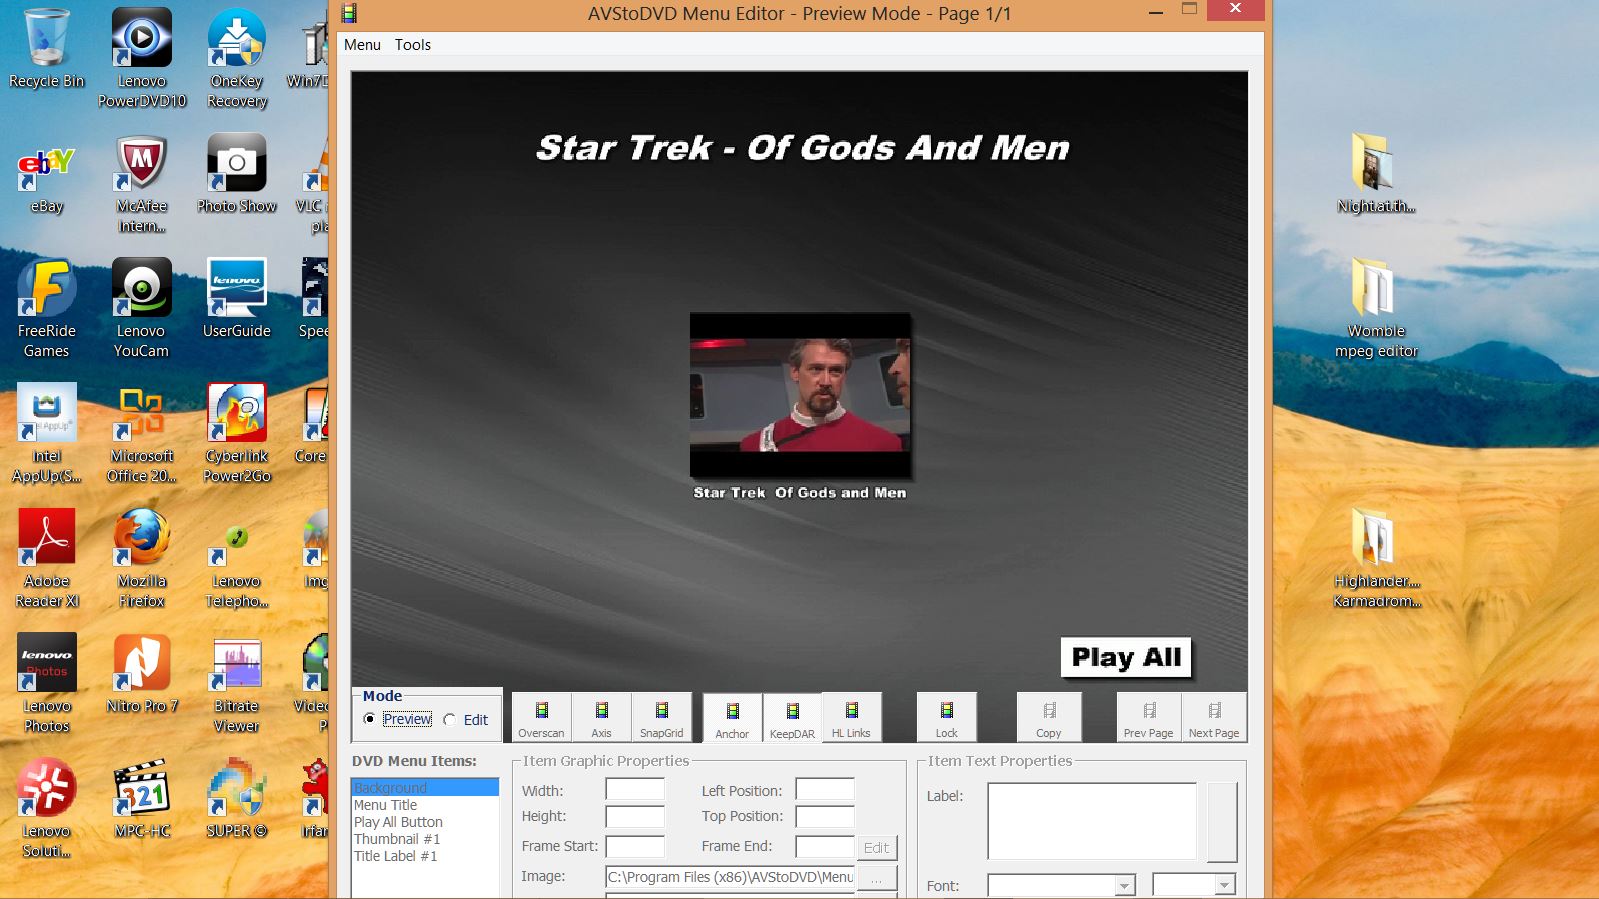Toggle the Axis display button
Viewport: 1599px width, 899px height.
[601, 718]
